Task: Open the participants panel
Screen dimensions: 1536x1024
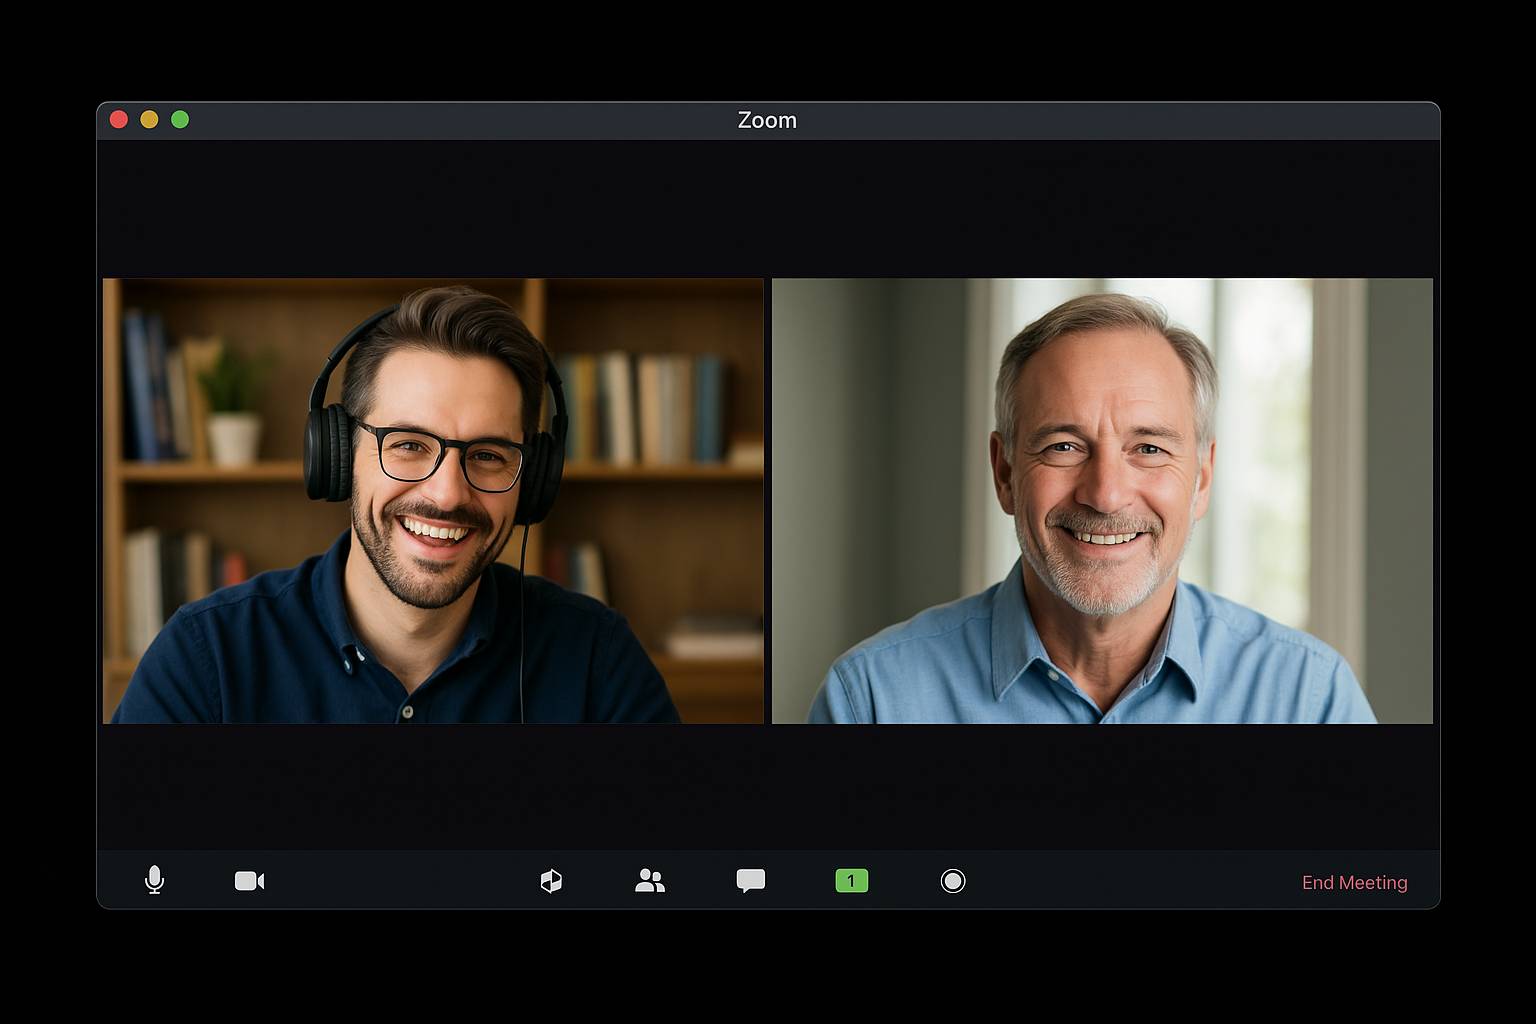Action: coord(650,881)
